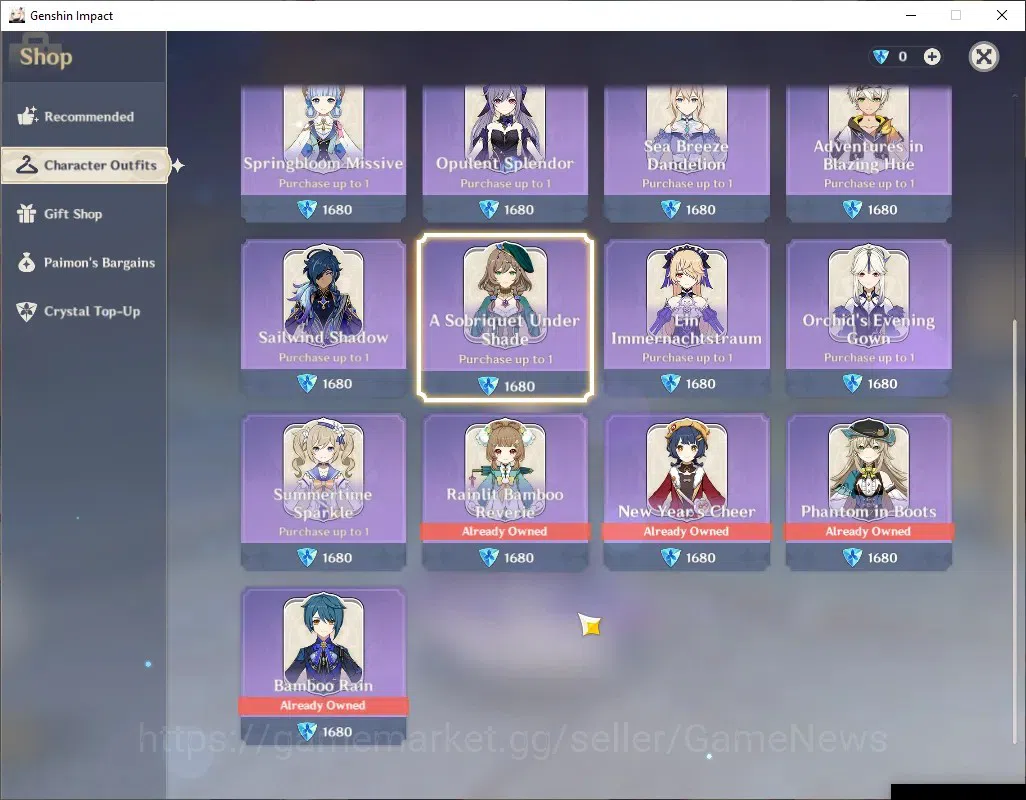Click the Shop title header
This screenshot has width=1026, height=800.
pos(46,57)
